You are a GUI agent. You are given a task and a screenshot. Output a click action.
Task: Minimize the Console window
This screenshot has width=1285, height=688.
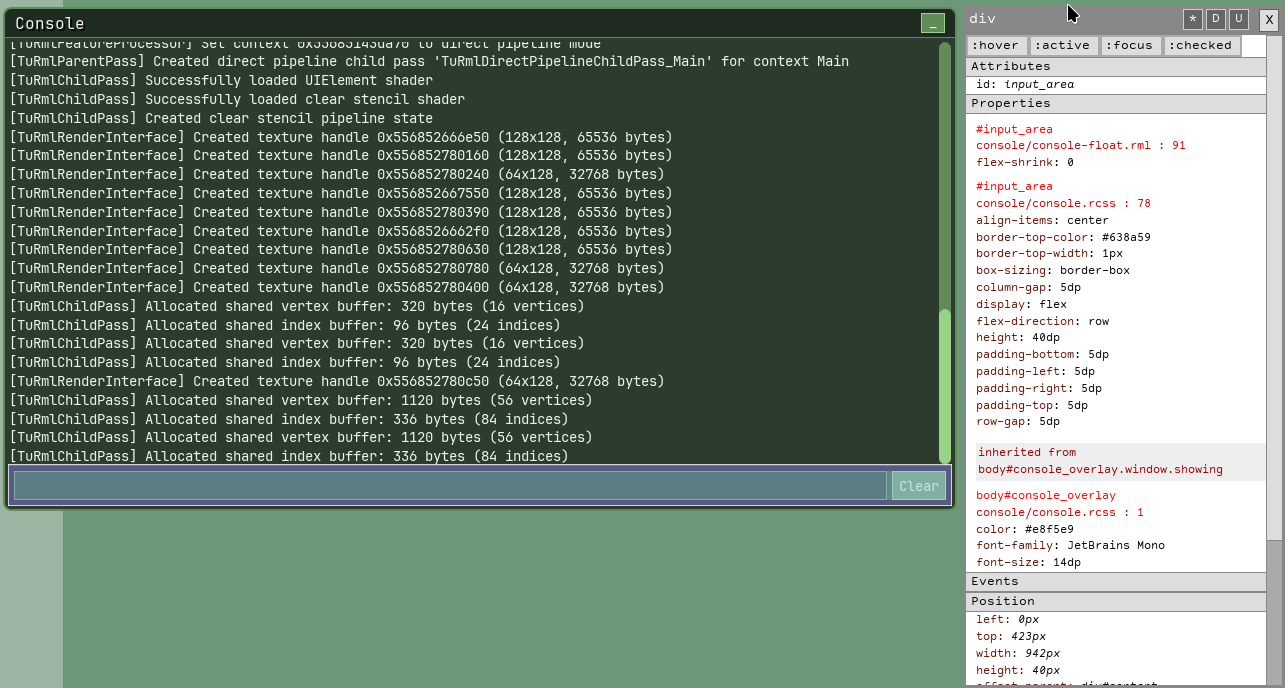(x=932, y=24)
